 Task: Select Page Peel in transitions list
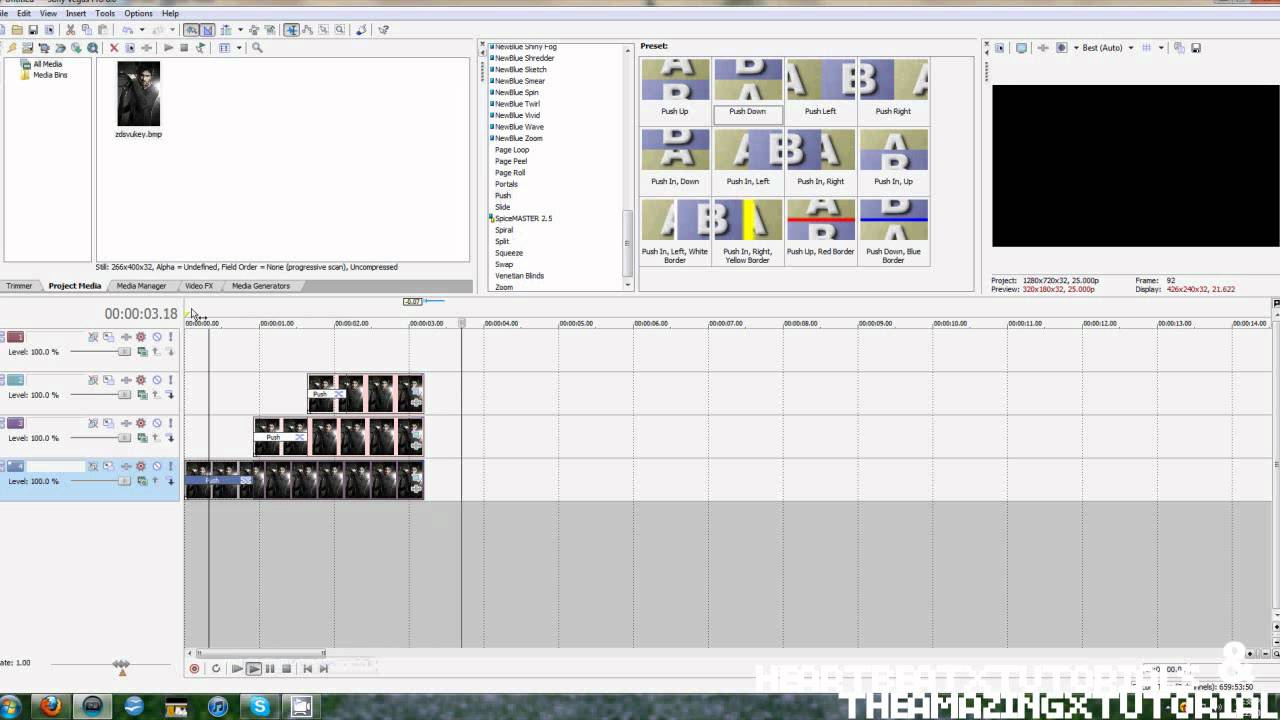click(x=511, y=161)
